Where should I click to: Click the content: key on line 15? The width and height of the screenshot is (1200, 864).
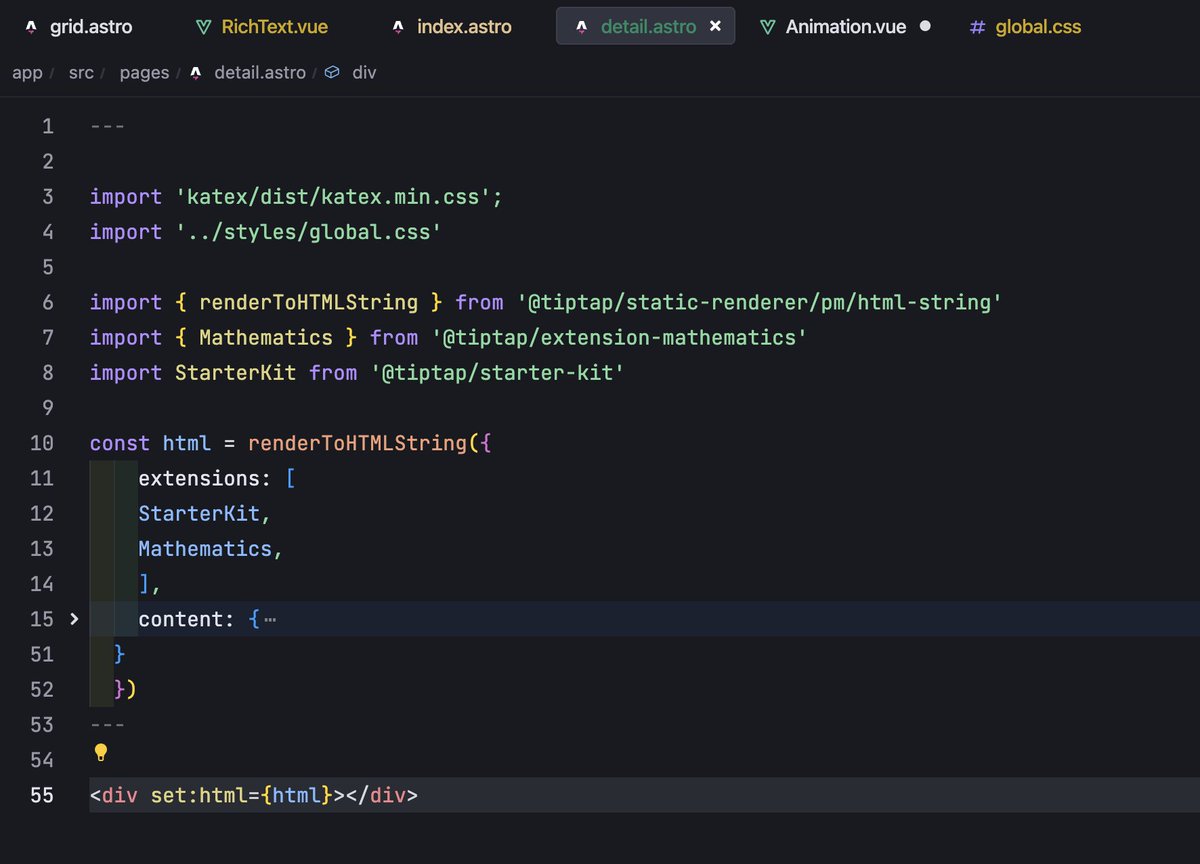[186, 619]
